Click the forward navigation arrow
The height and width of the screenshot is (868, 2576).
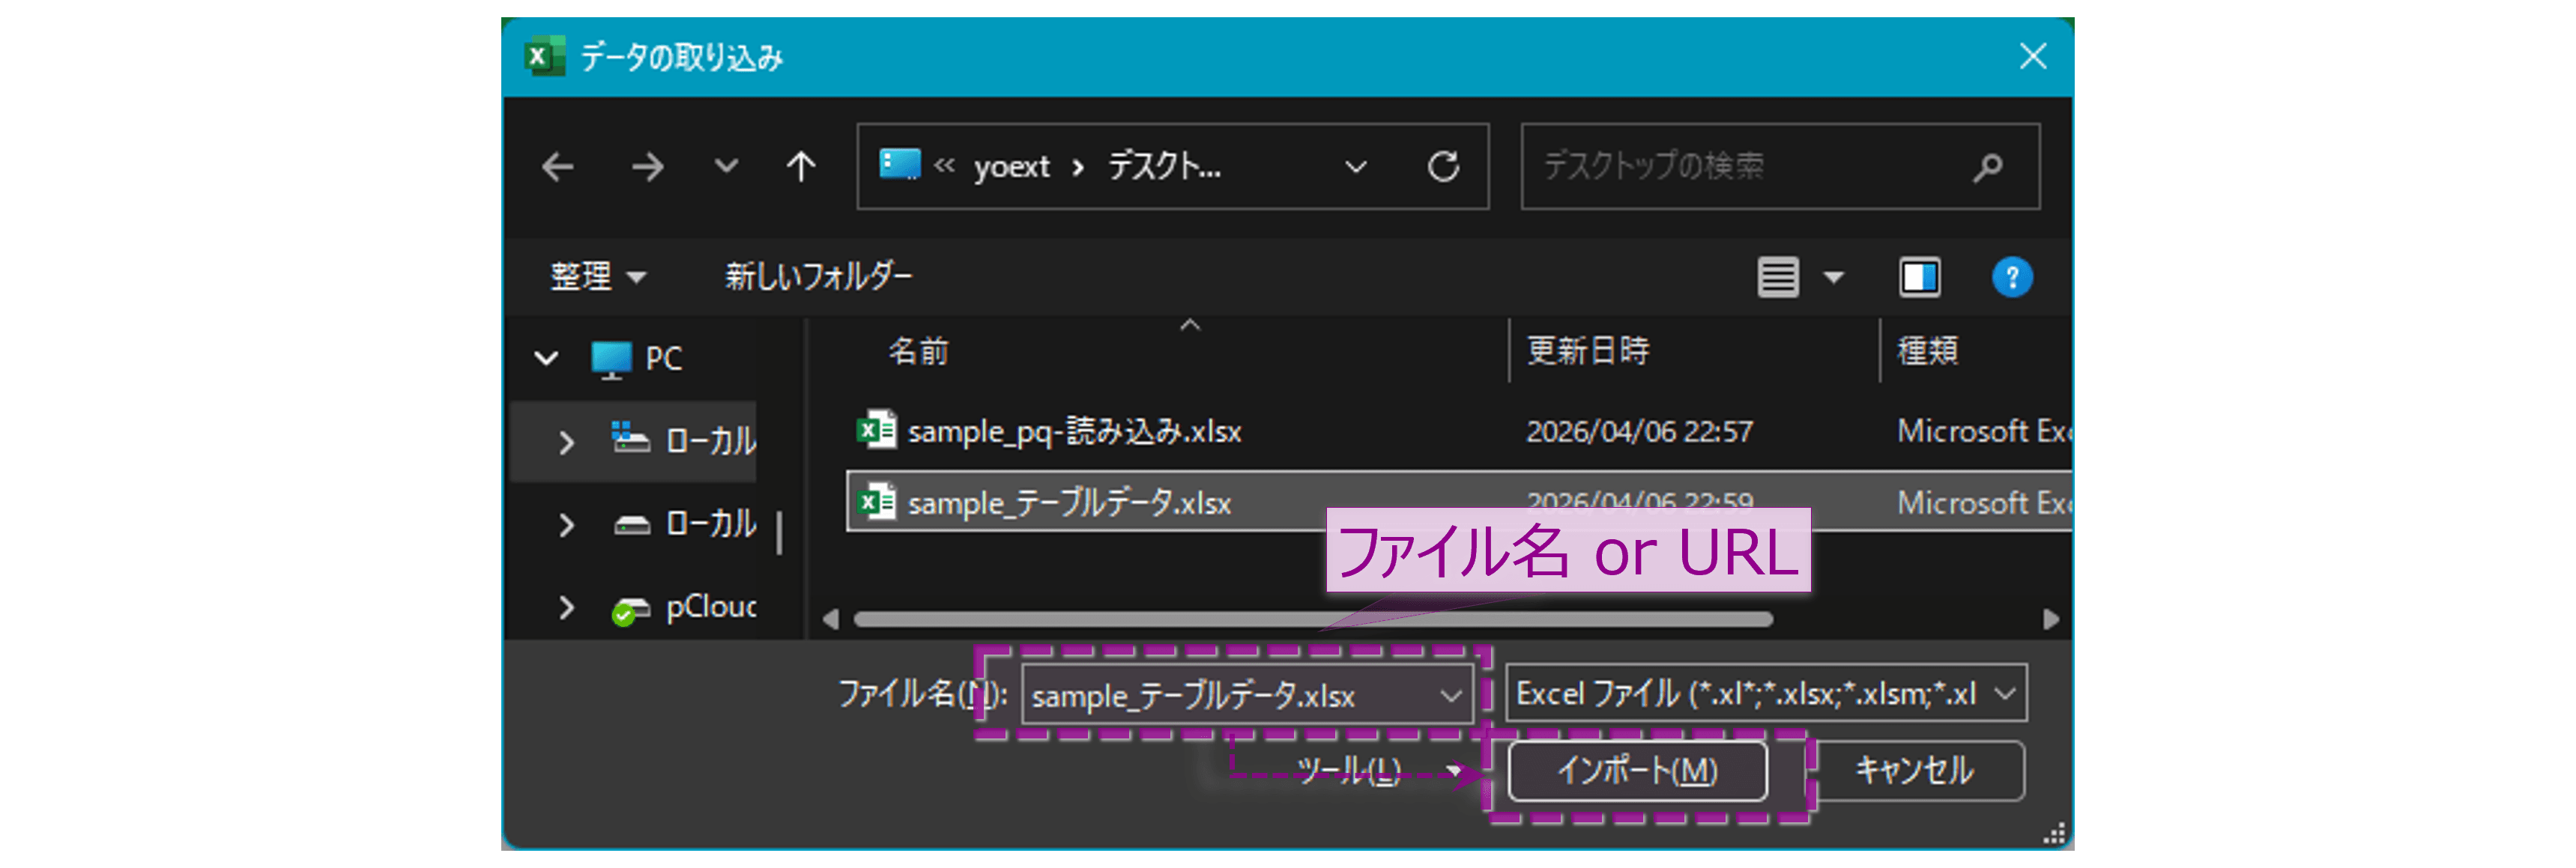(x=649, y=167)
